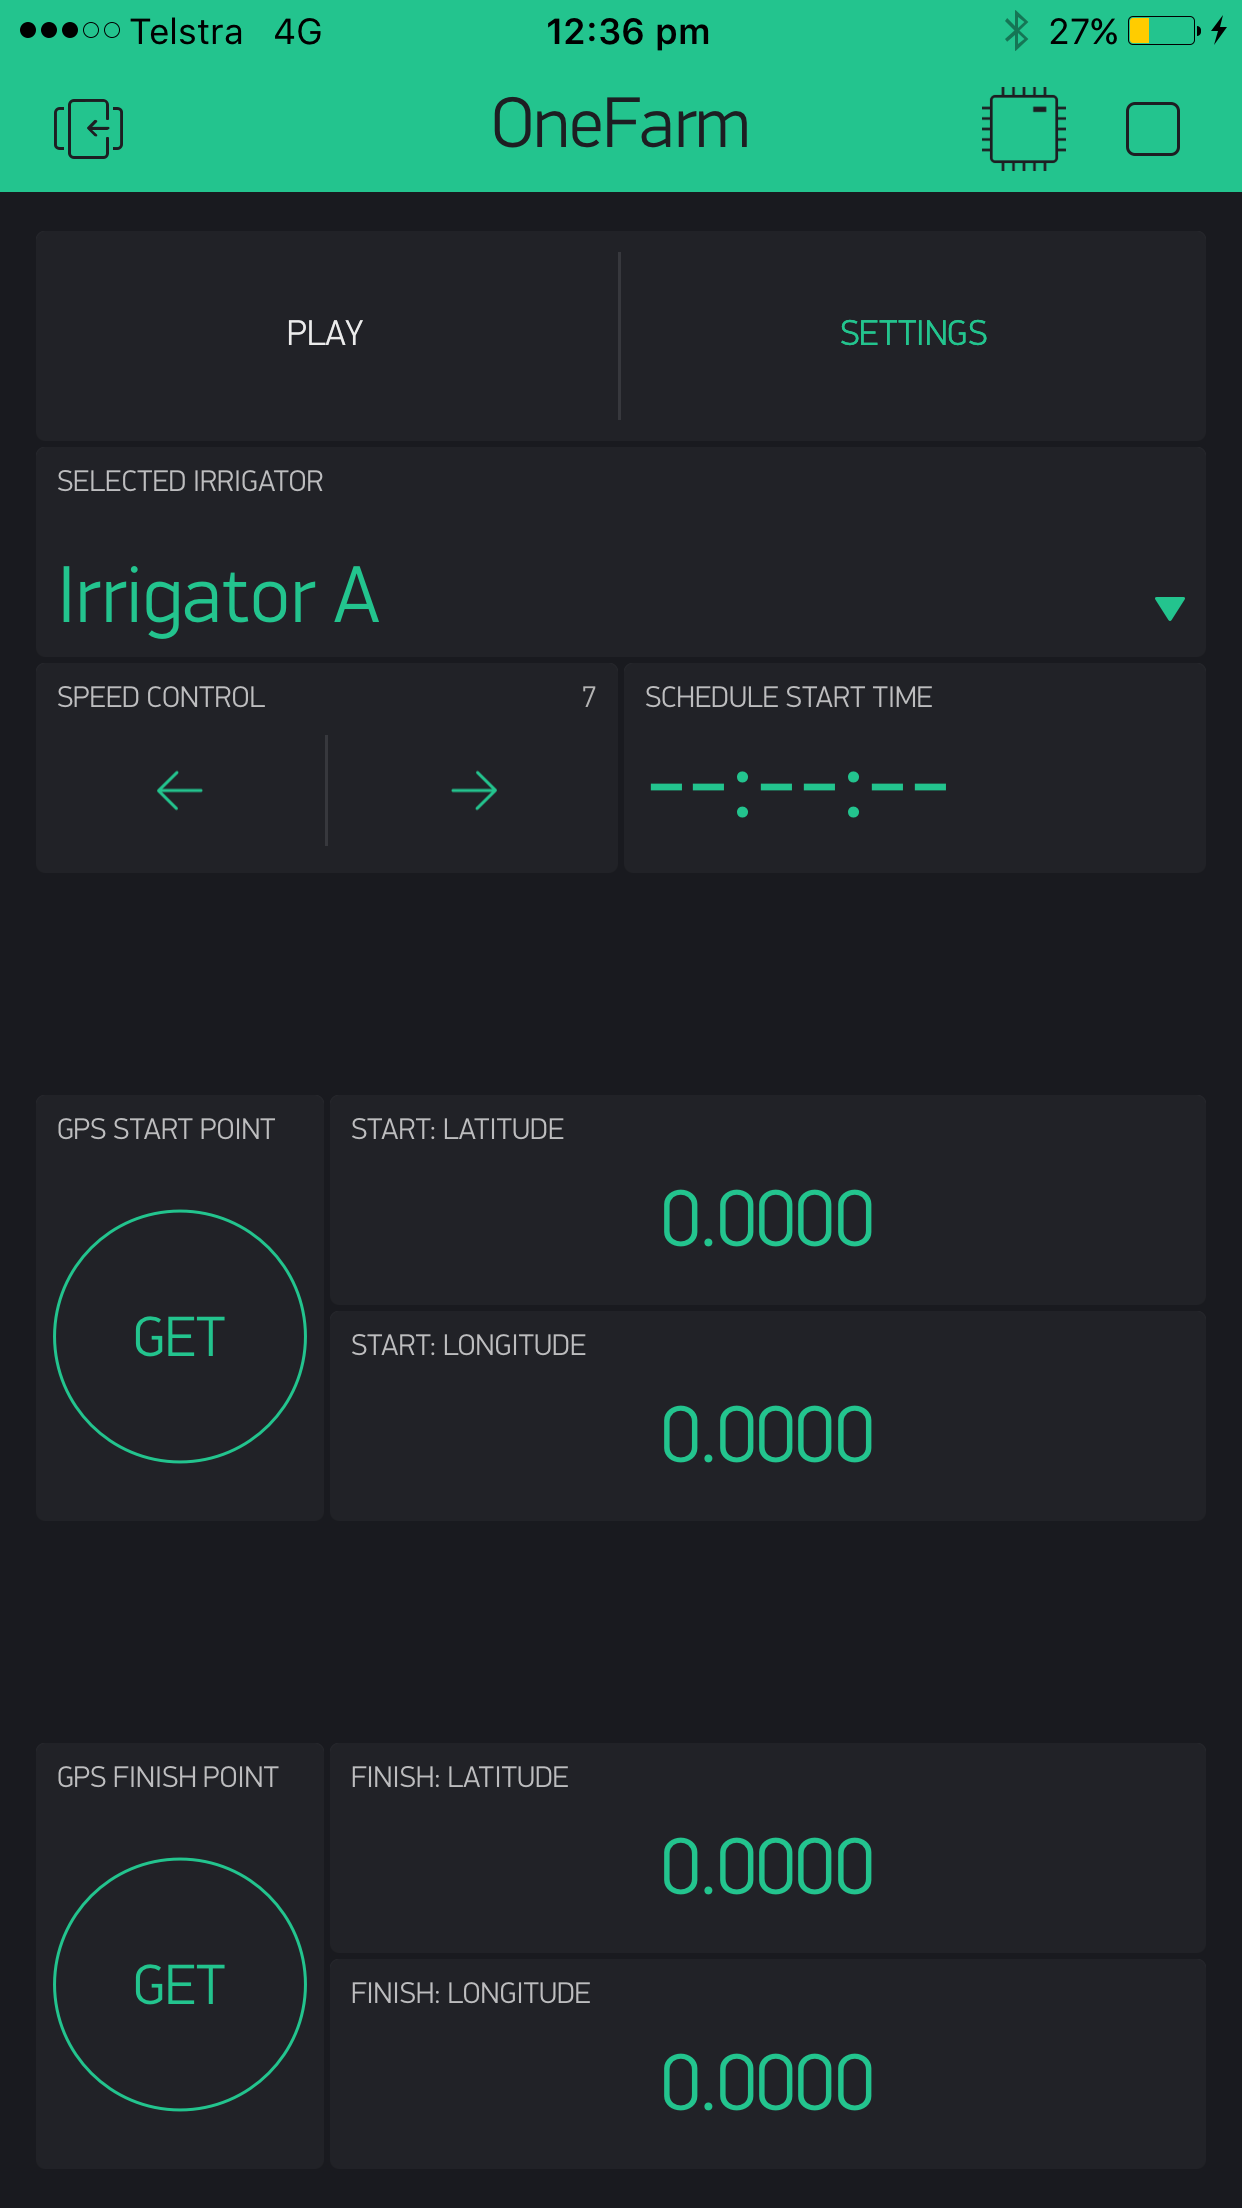Switch to the SETTINGS tab

(x=913, y=334)
